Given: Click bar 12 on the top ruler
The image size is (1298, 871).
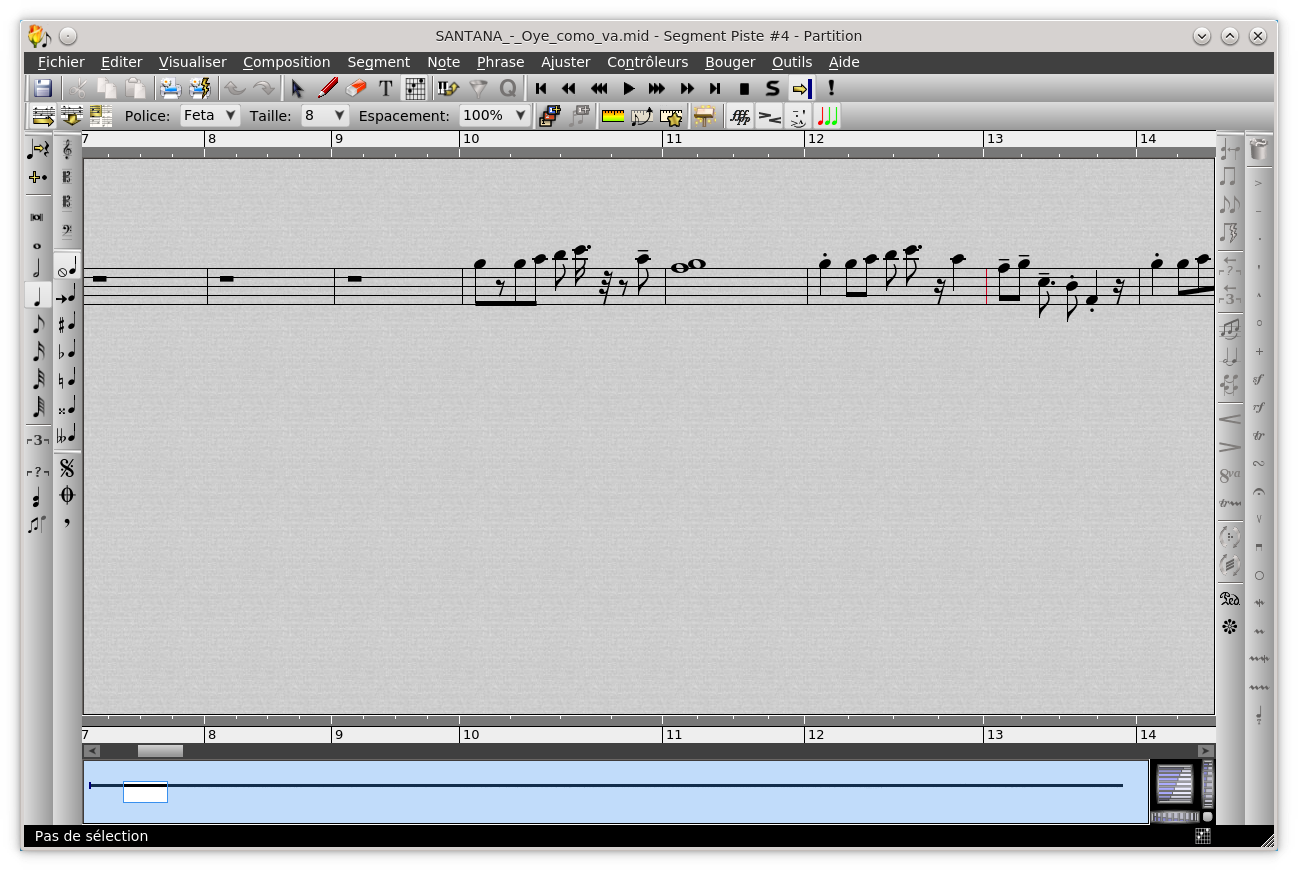Looking at the screenshot, I should point(816,139).
